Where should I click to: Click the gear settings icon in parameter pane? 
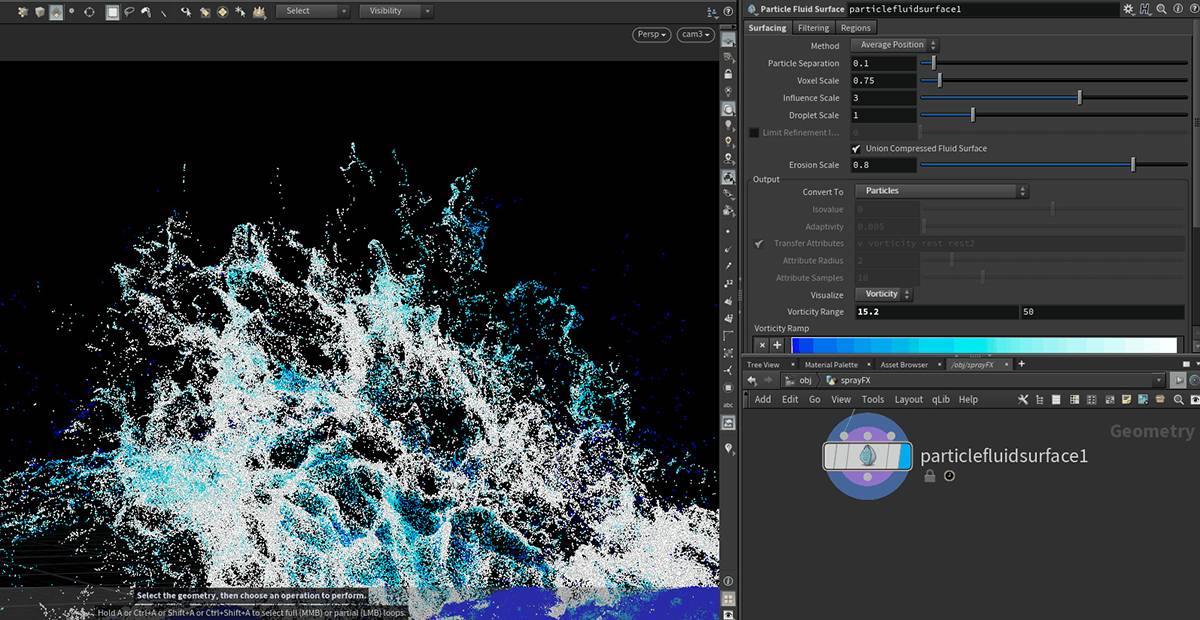point(1129,9)
